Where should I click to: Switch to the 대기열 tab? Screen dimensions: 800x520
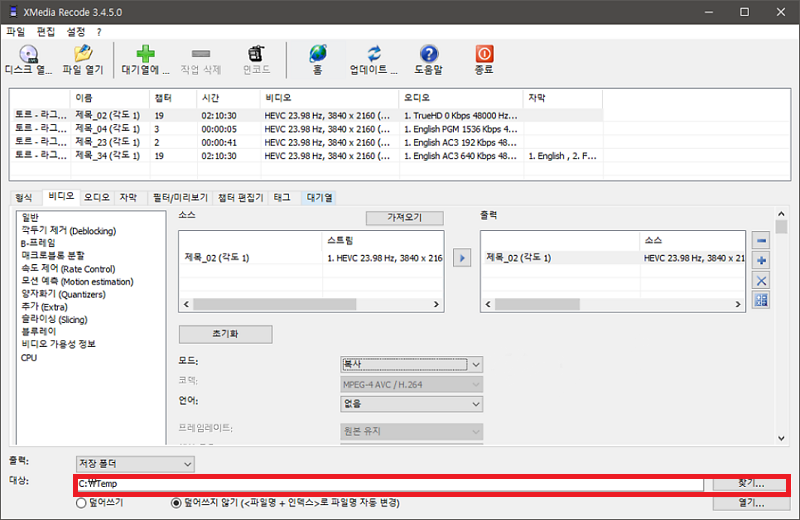pos(319,197)
